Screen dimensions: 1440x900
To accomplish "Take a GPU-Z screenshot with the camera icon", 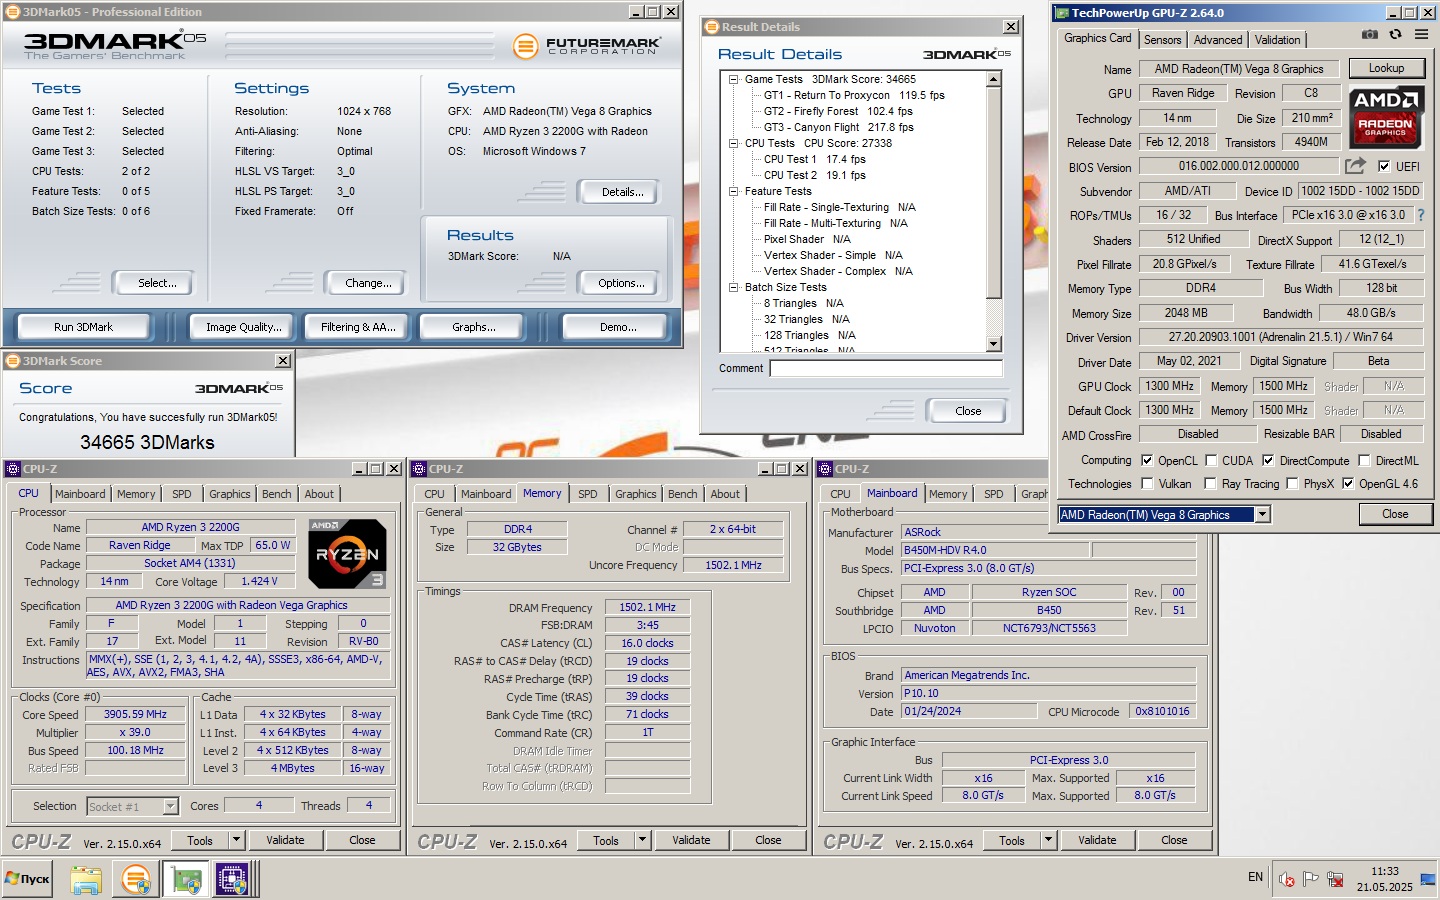I will pyautogui.click(x=1370, y=35).
